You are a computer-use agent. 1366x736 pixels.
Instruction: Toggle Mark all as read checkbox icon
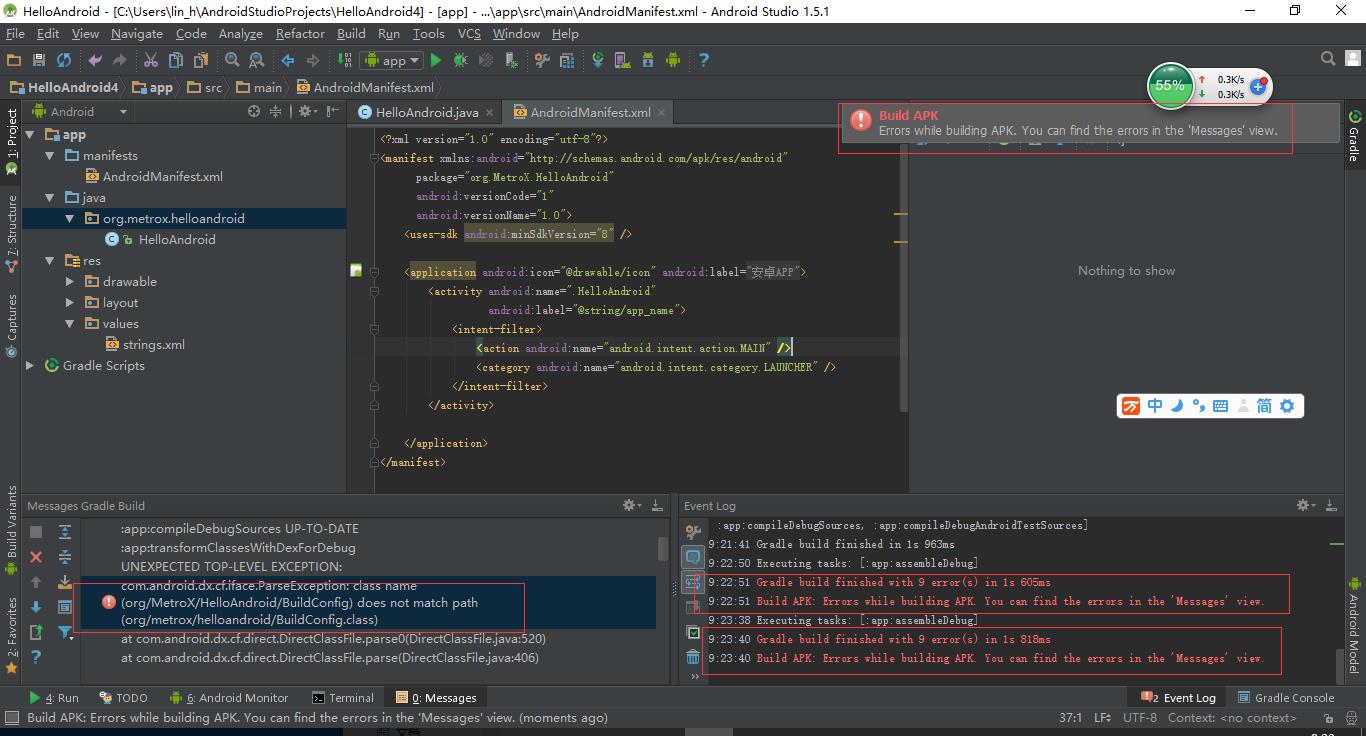(x=693, y=632)
